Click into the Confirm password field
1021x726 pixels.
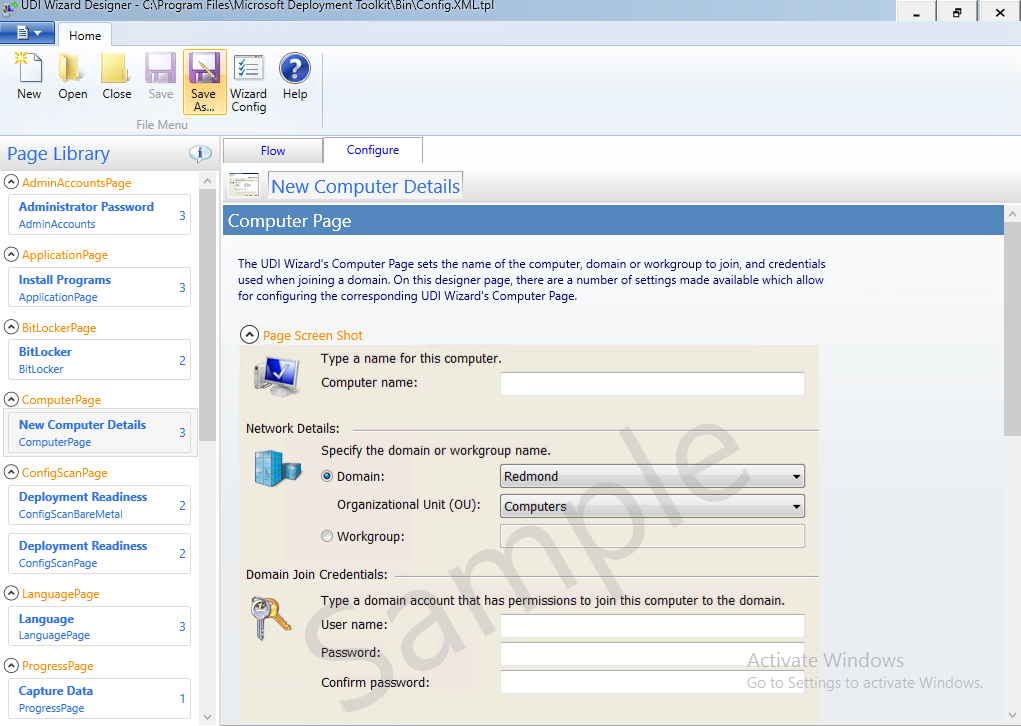click(652, 682)
